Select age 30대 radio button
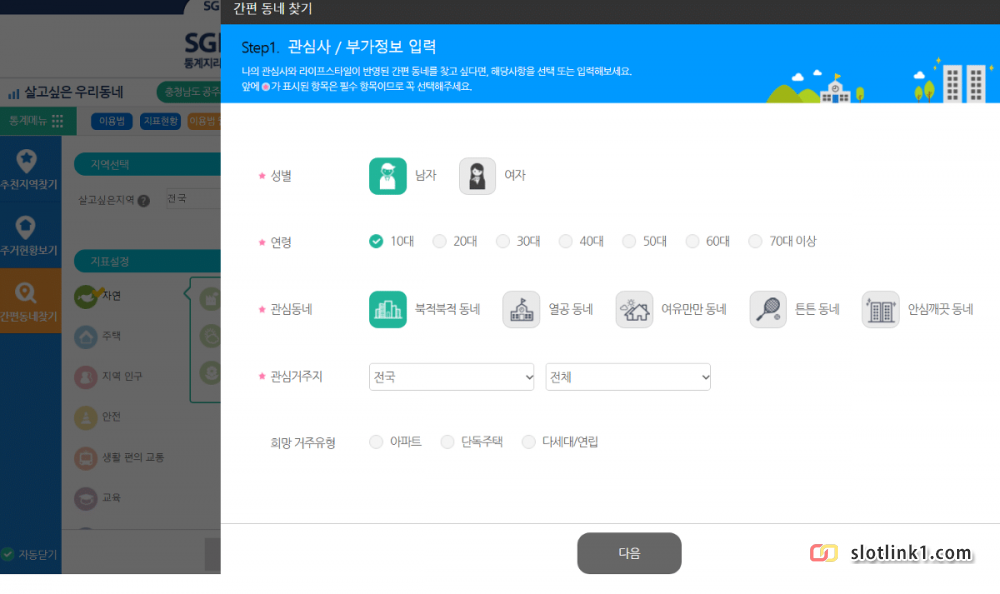 [x=503, y=241]
